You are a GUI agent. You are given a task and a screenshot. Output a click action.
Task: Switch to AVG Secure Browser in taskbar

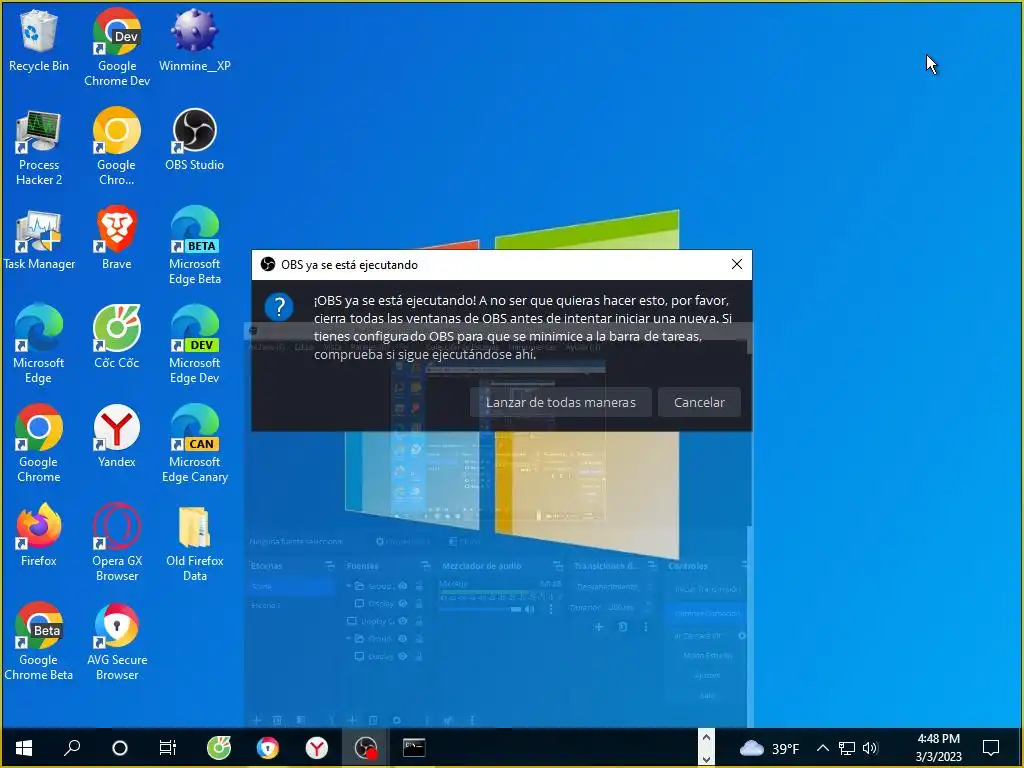[268, 748]
